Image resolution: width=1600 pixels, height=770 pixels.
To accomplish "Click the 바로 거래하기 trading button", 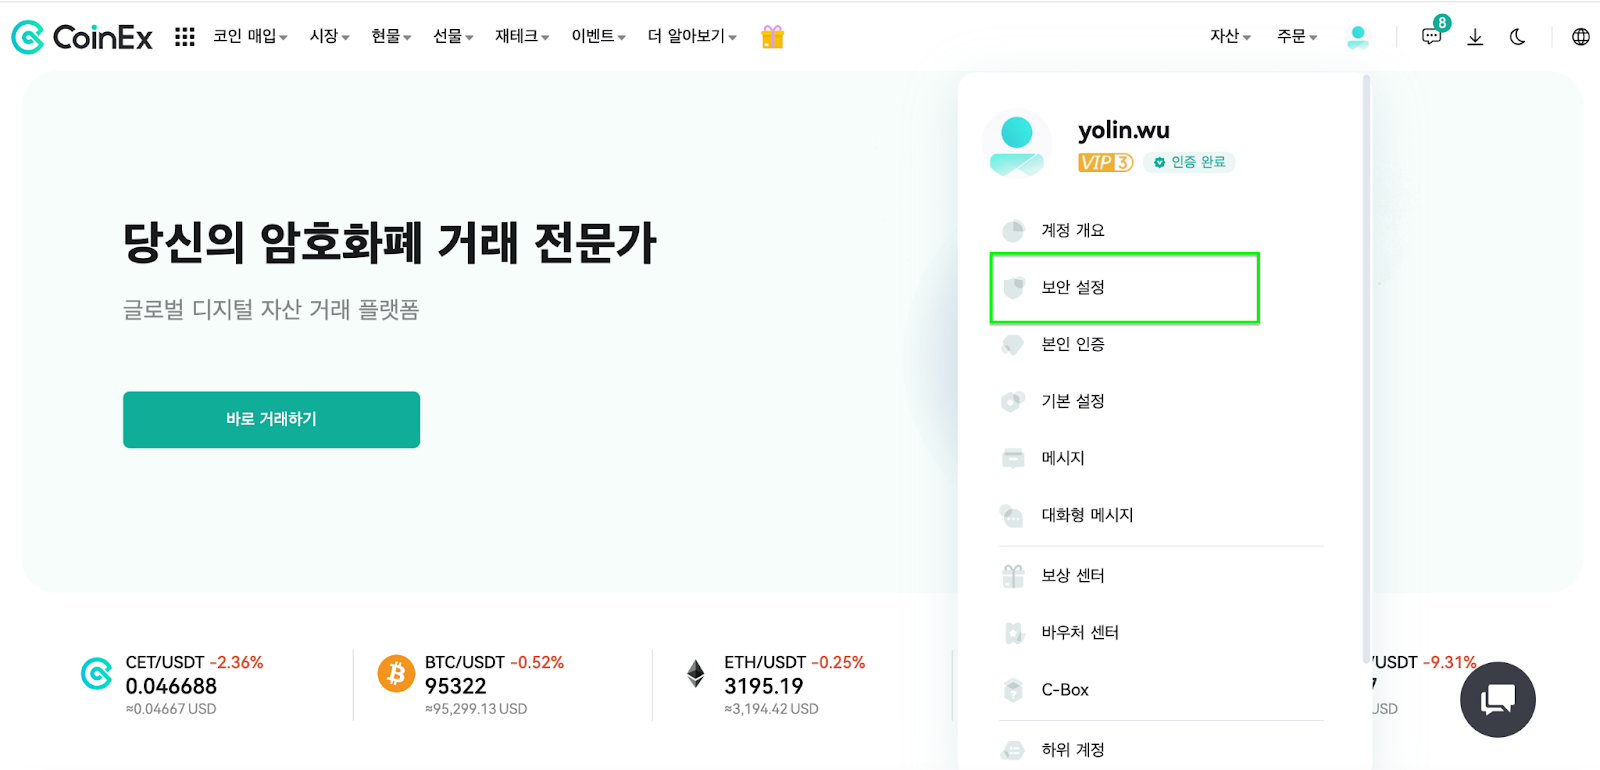I will (x=270, y=419).
